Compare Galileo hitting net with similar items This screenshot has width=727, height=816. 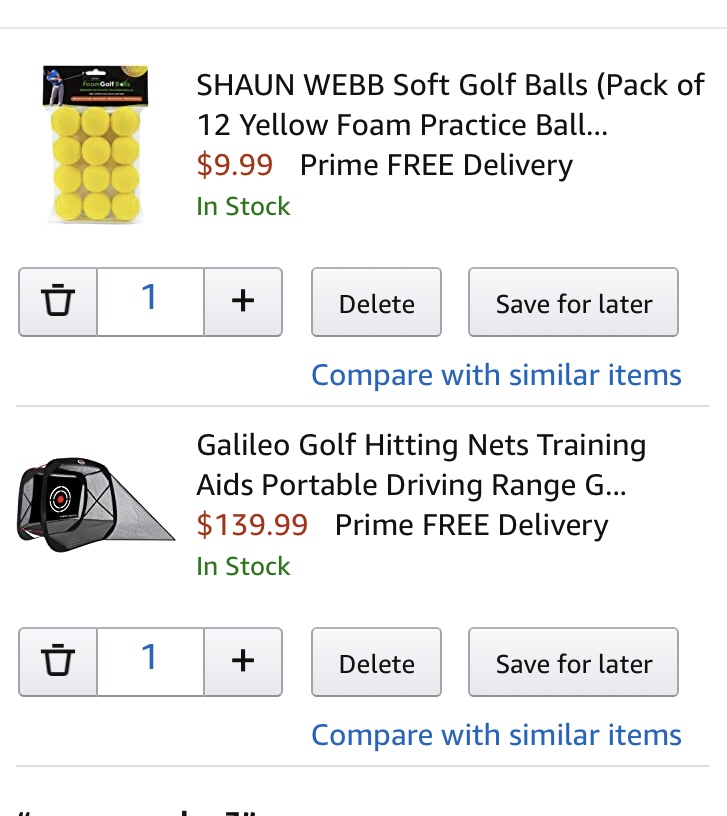[x=496, y=735]
